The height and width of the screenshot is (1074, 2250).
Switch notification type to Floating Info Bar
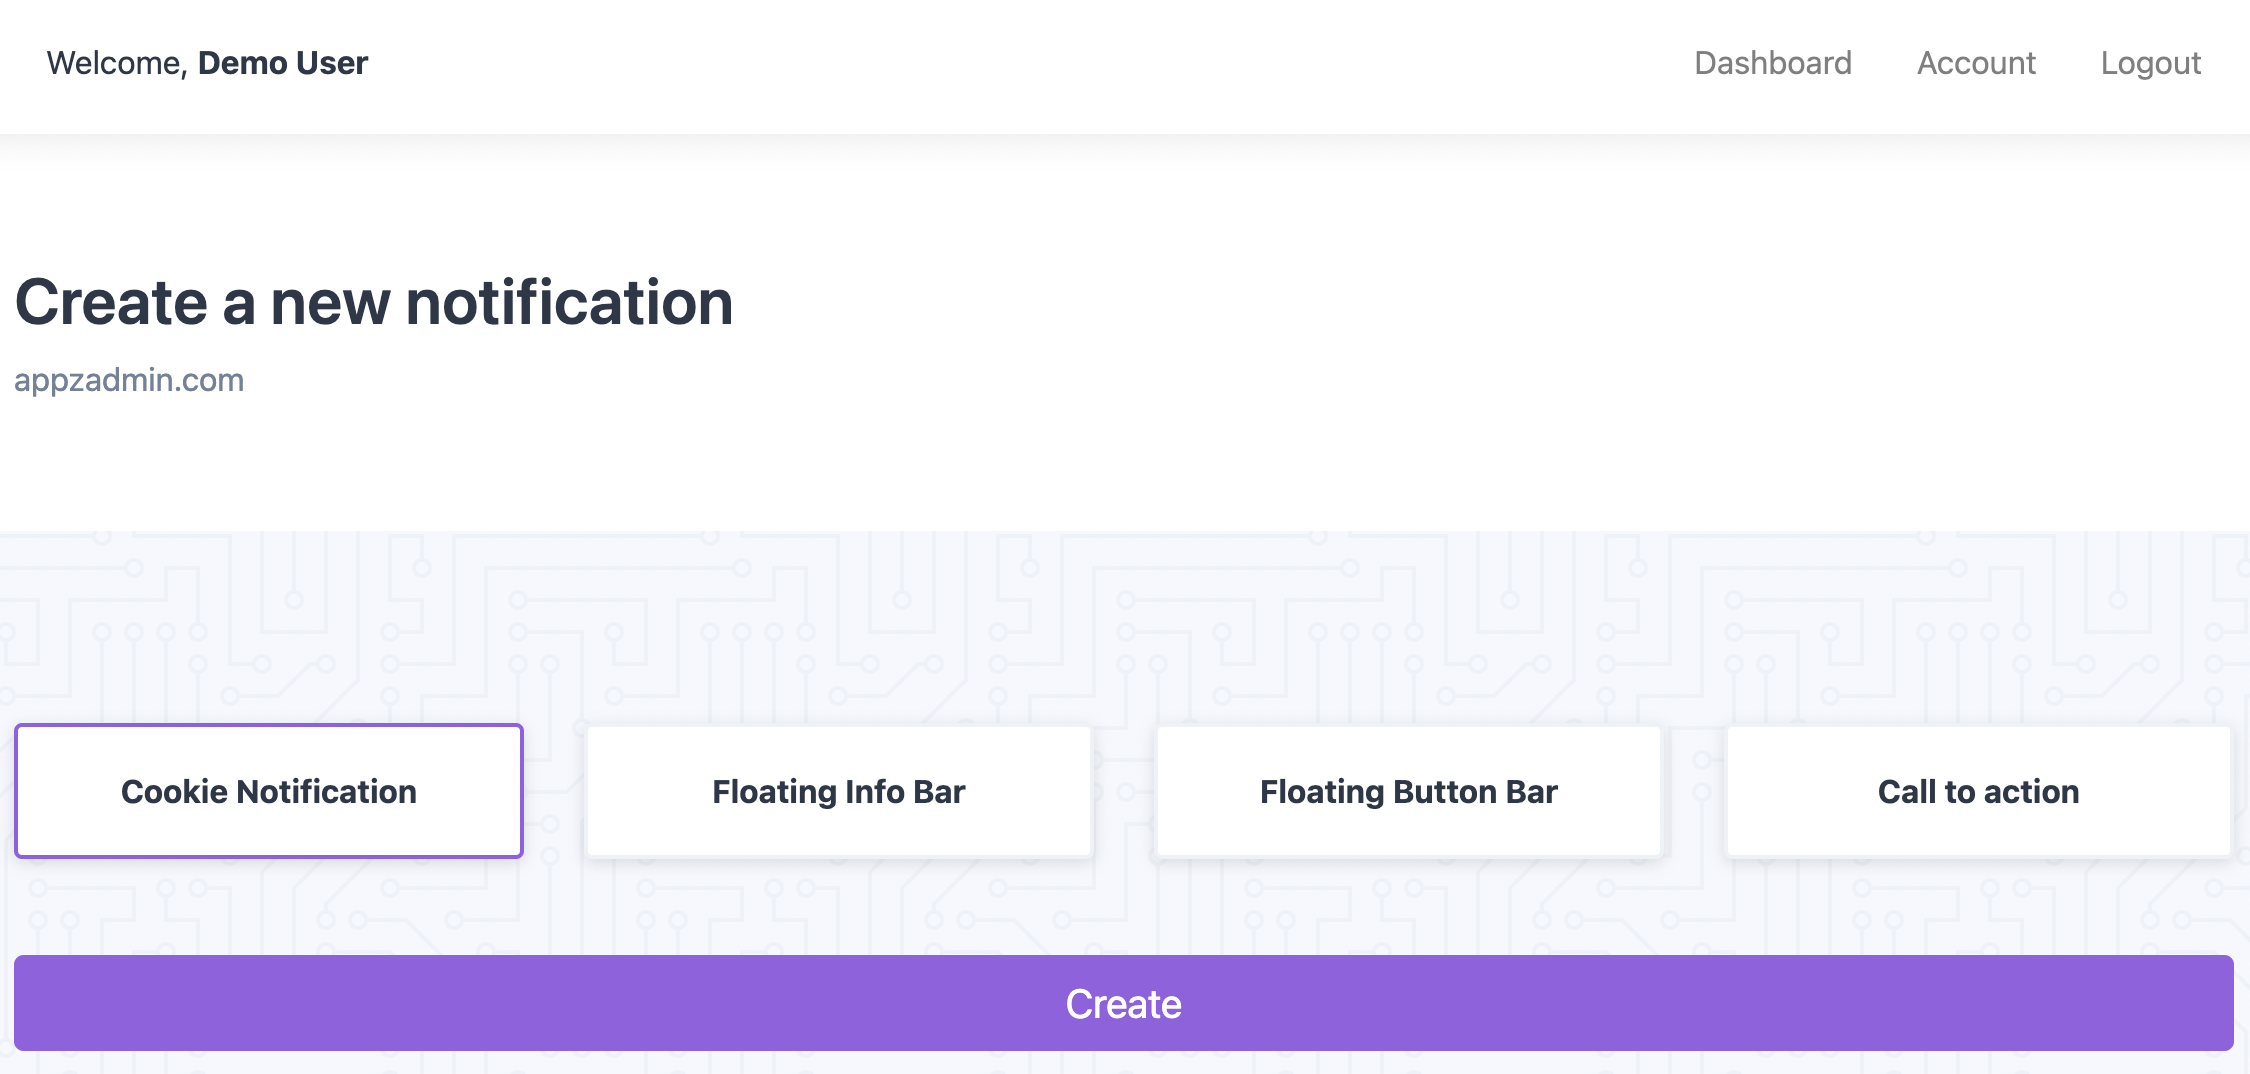(838, 791)
